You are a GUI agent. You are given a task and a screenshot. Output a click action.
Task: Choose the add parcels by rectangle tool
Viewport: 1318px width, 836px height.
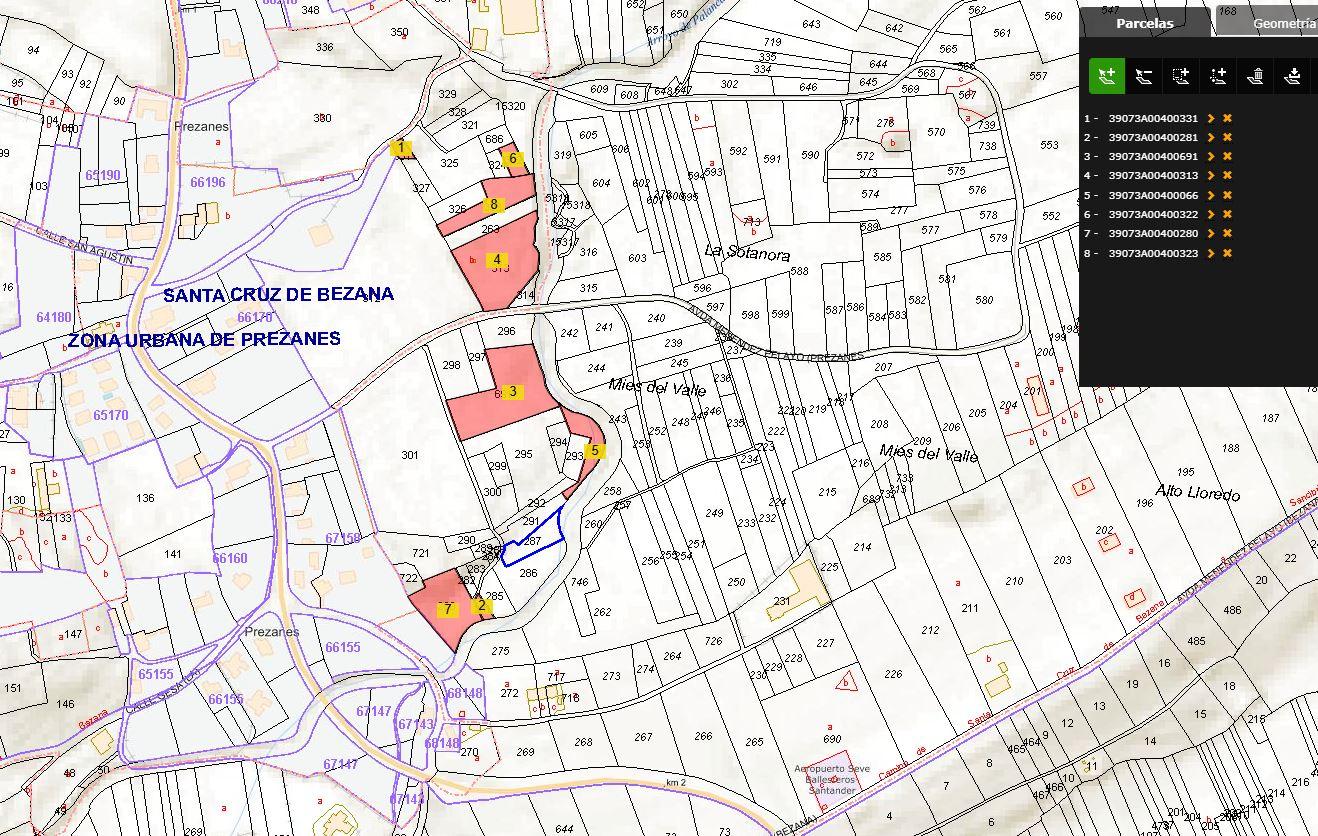[x=1181, y=75]
